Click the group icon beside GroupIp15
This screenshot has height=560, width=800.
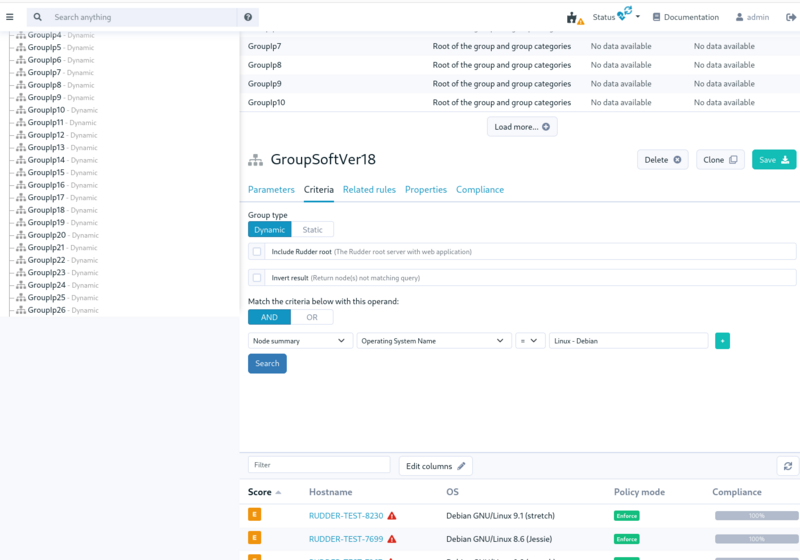[21, 172]
